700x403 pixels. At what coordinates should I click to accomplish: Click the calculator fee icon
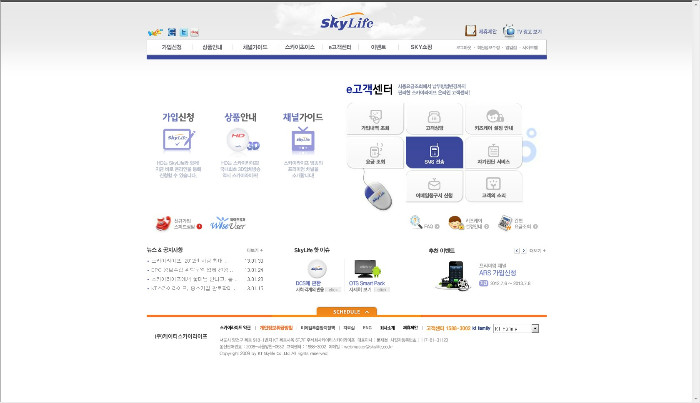(505, 223)
